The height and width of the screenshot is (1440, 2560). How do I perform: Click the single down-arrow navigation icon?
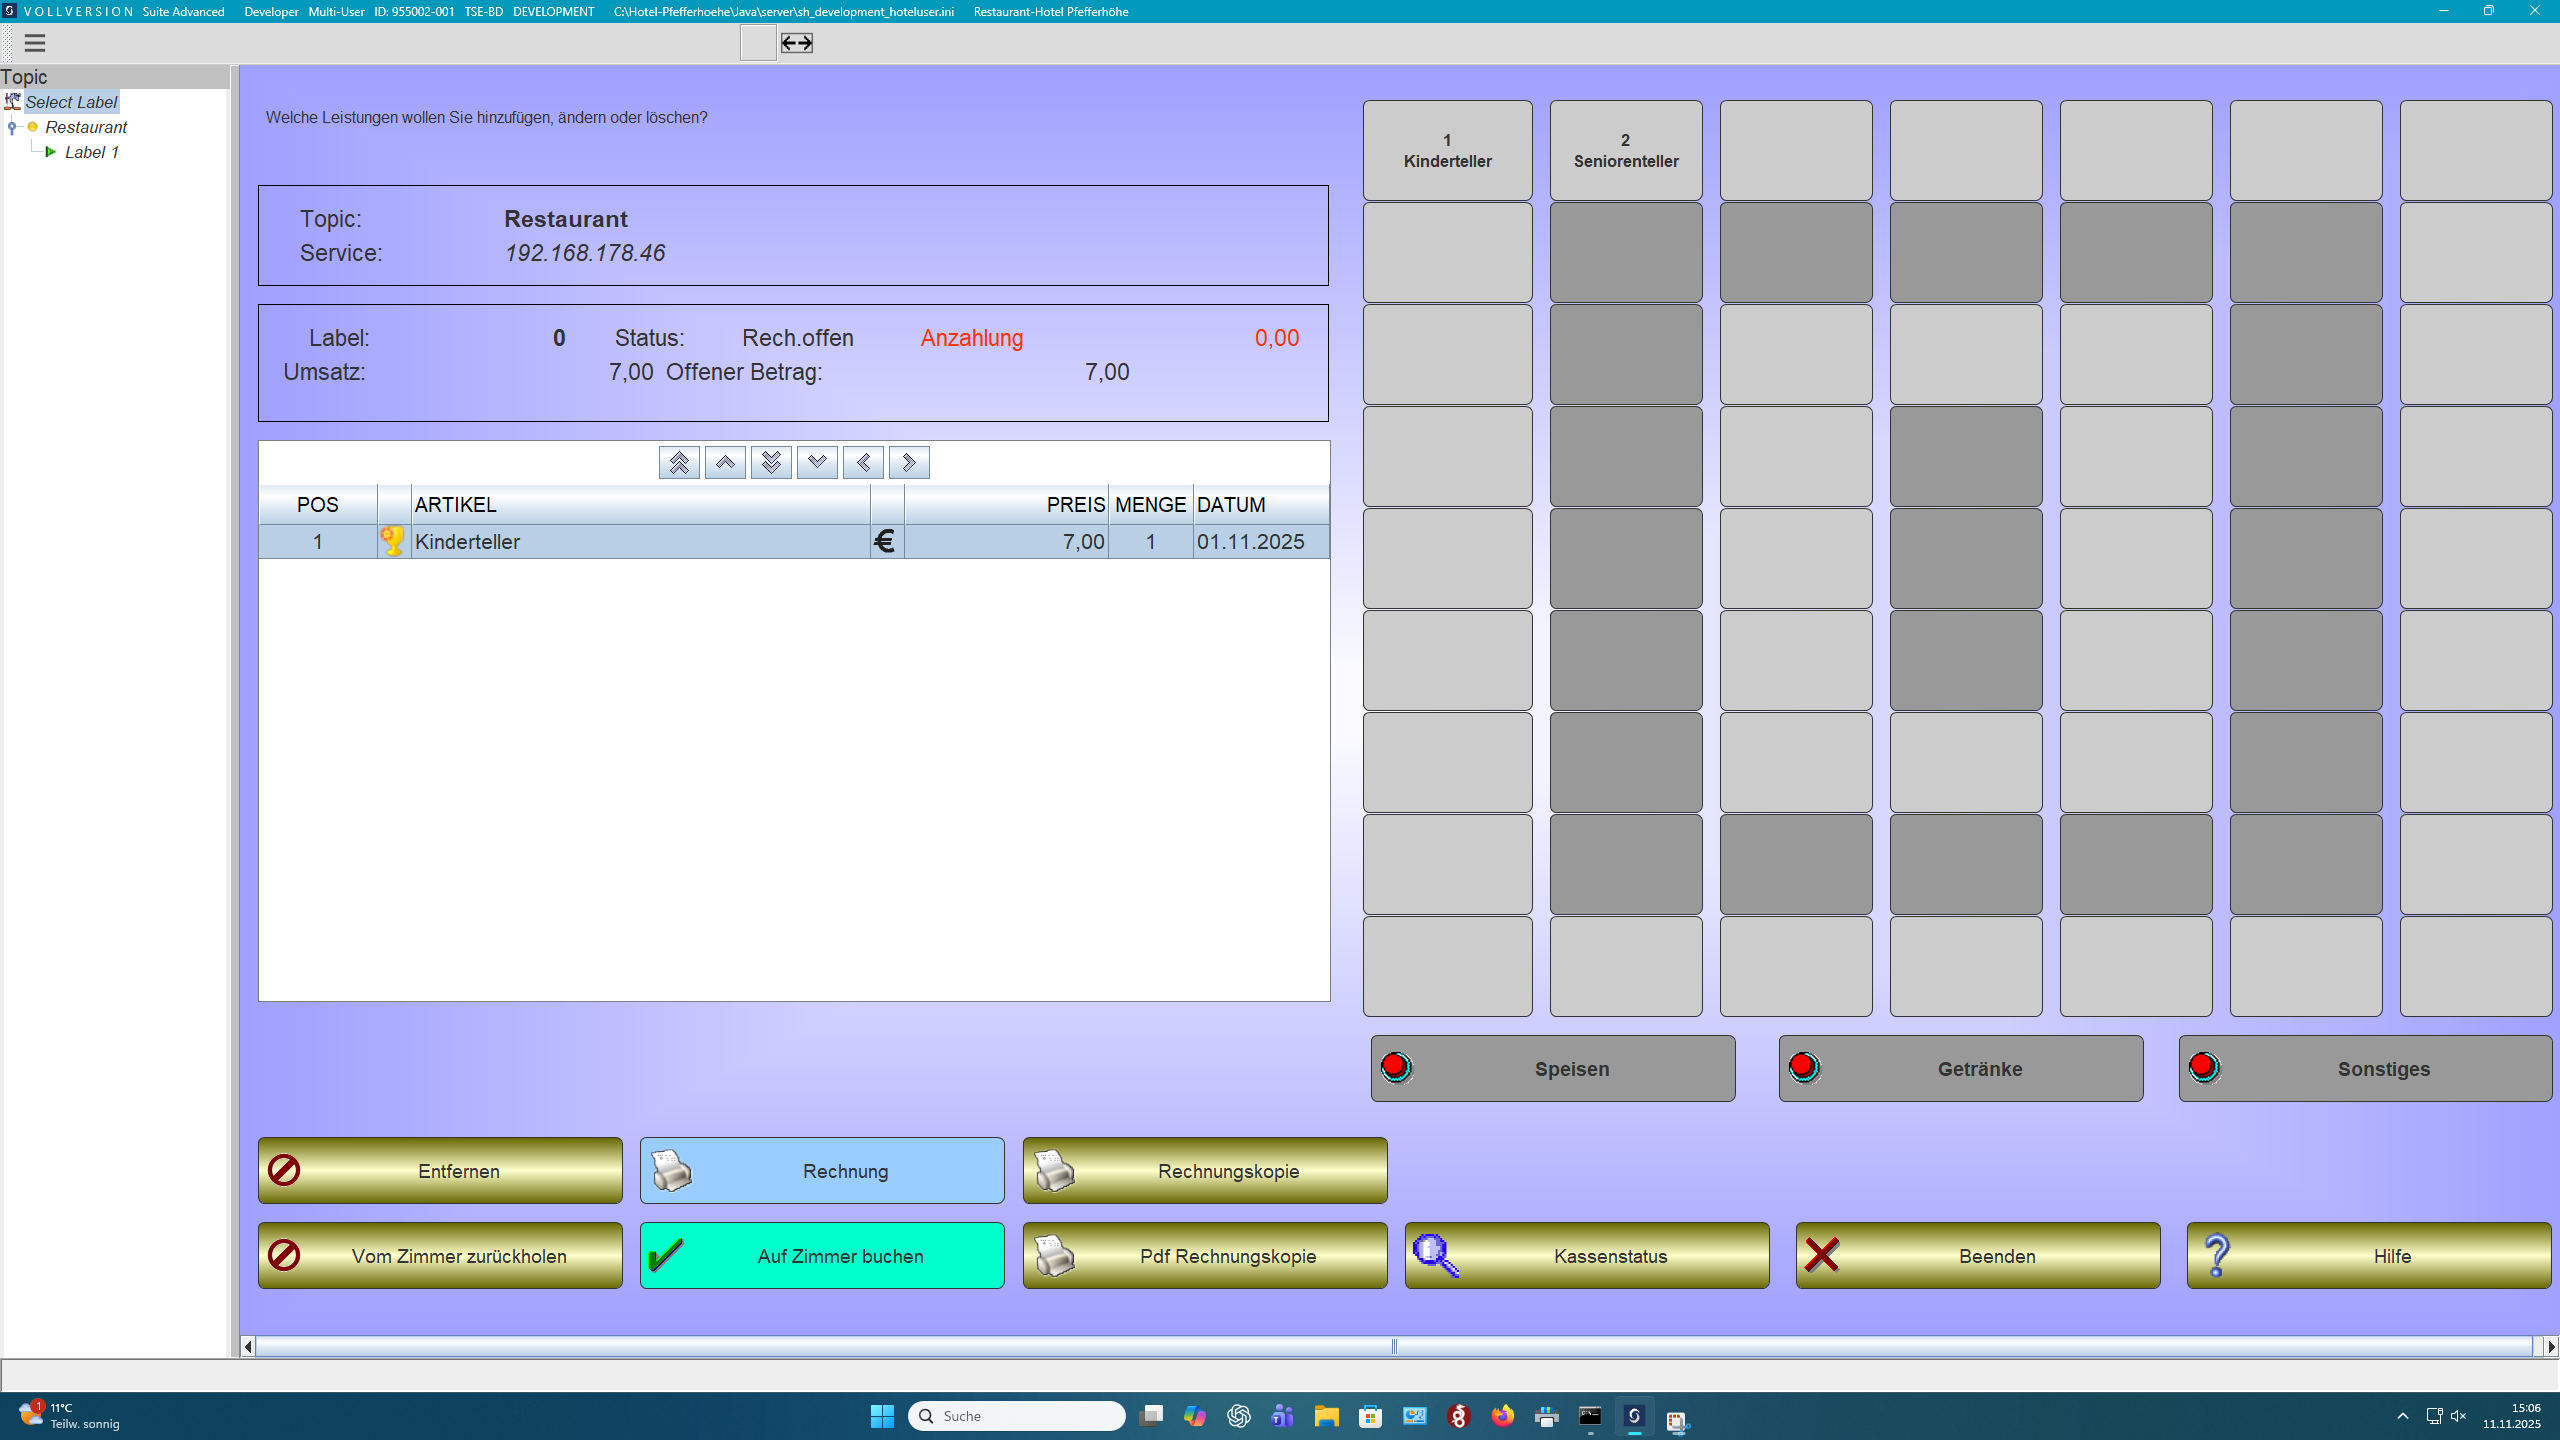817,462
